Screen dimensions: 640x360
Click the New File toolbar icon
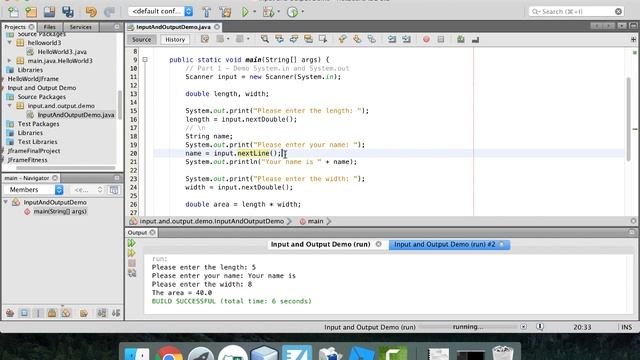coord(13,12)
